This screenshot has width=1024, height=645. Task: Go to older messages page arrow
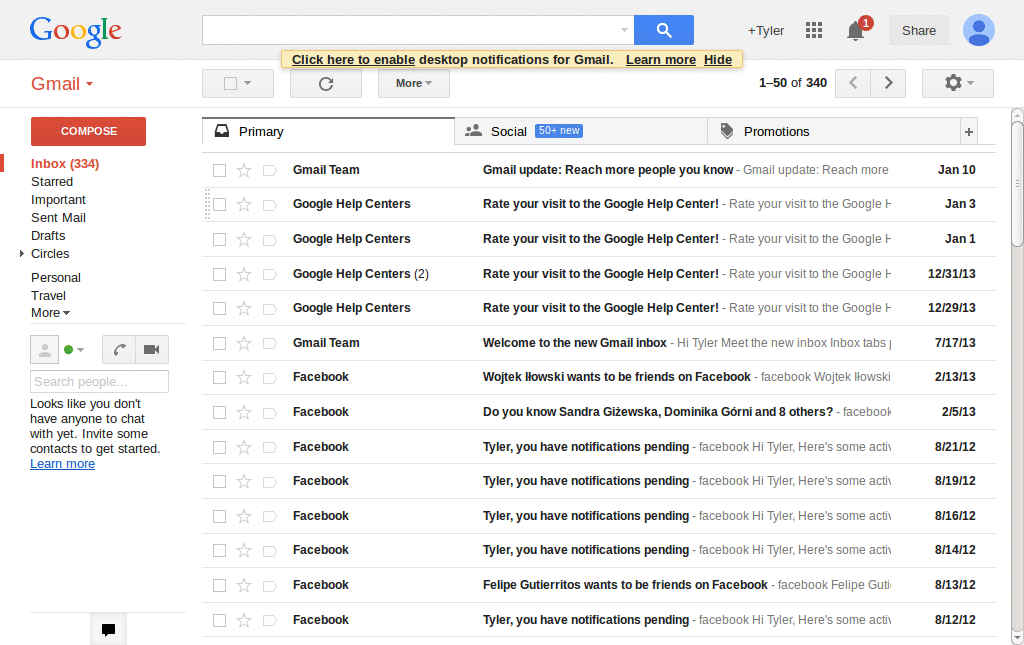(x=888, y=83)
